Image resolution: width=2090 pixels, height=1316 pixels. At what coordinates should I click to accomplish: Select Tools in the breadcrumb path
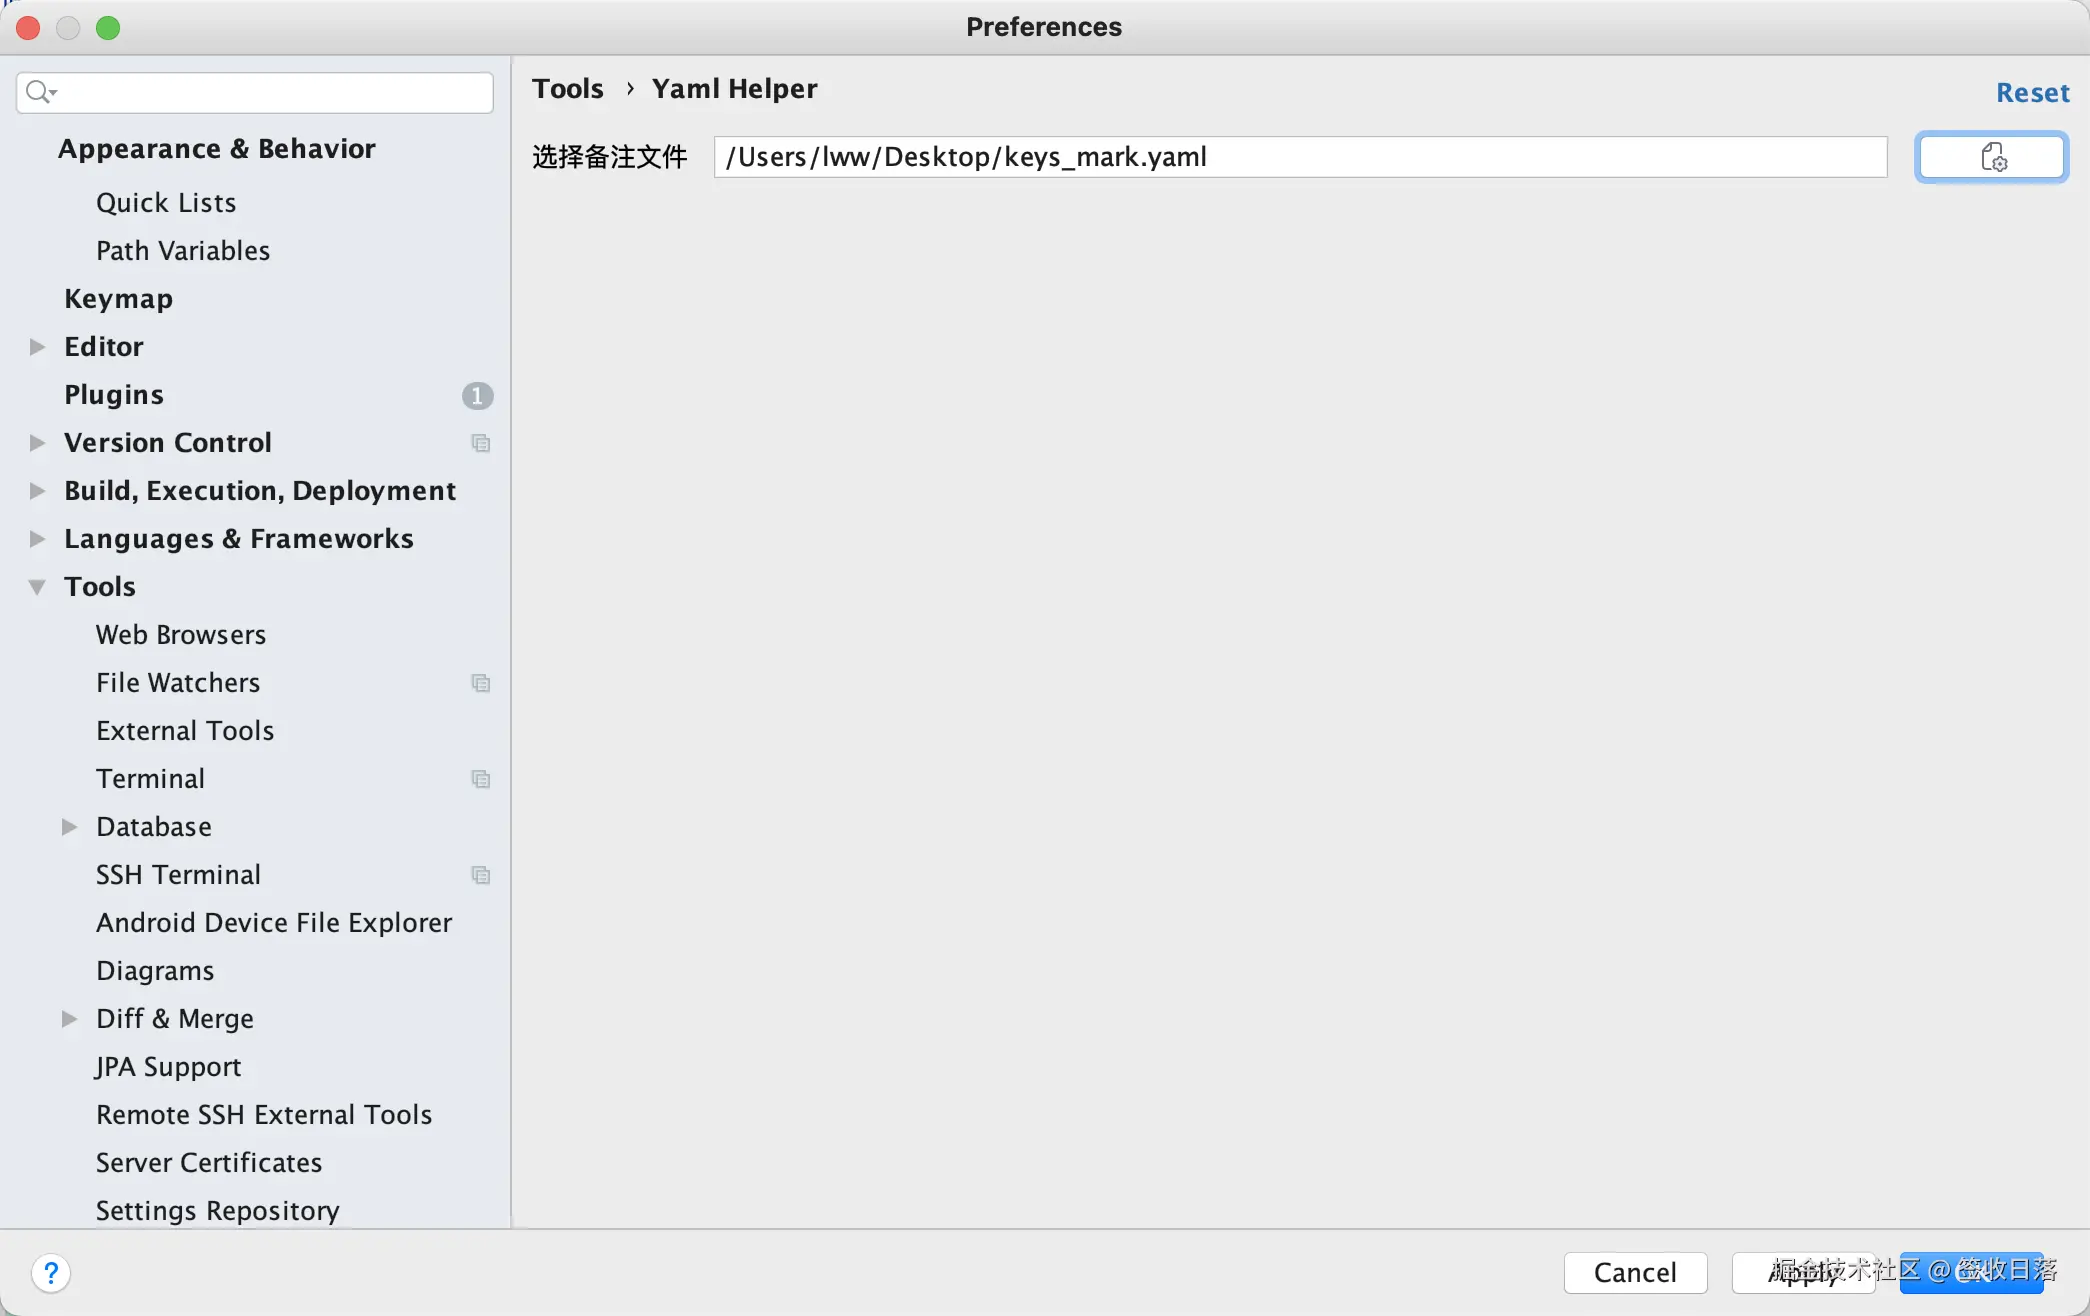pyautogui.click(x=567, y=88)
